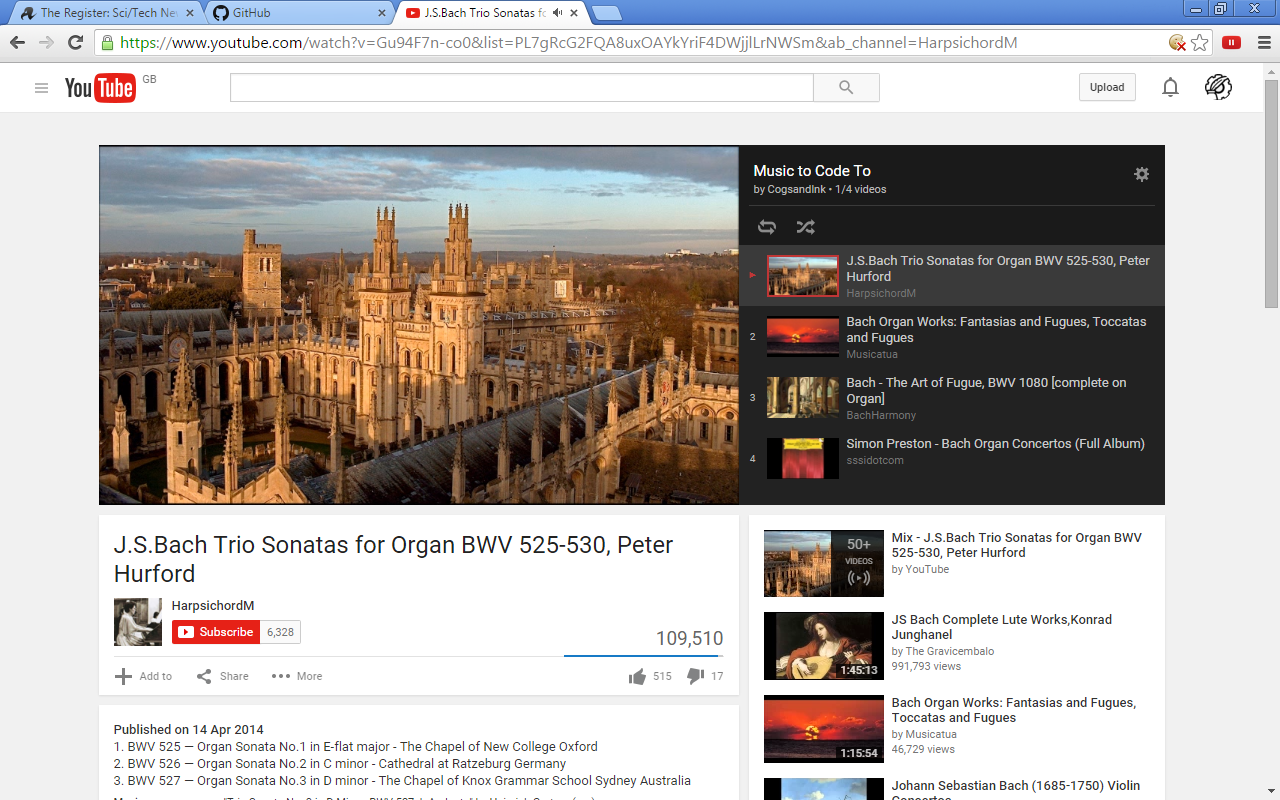This screenshot has width=1280, height=800.
Task: Add video to a playlist
Action: tap(144, 677)
